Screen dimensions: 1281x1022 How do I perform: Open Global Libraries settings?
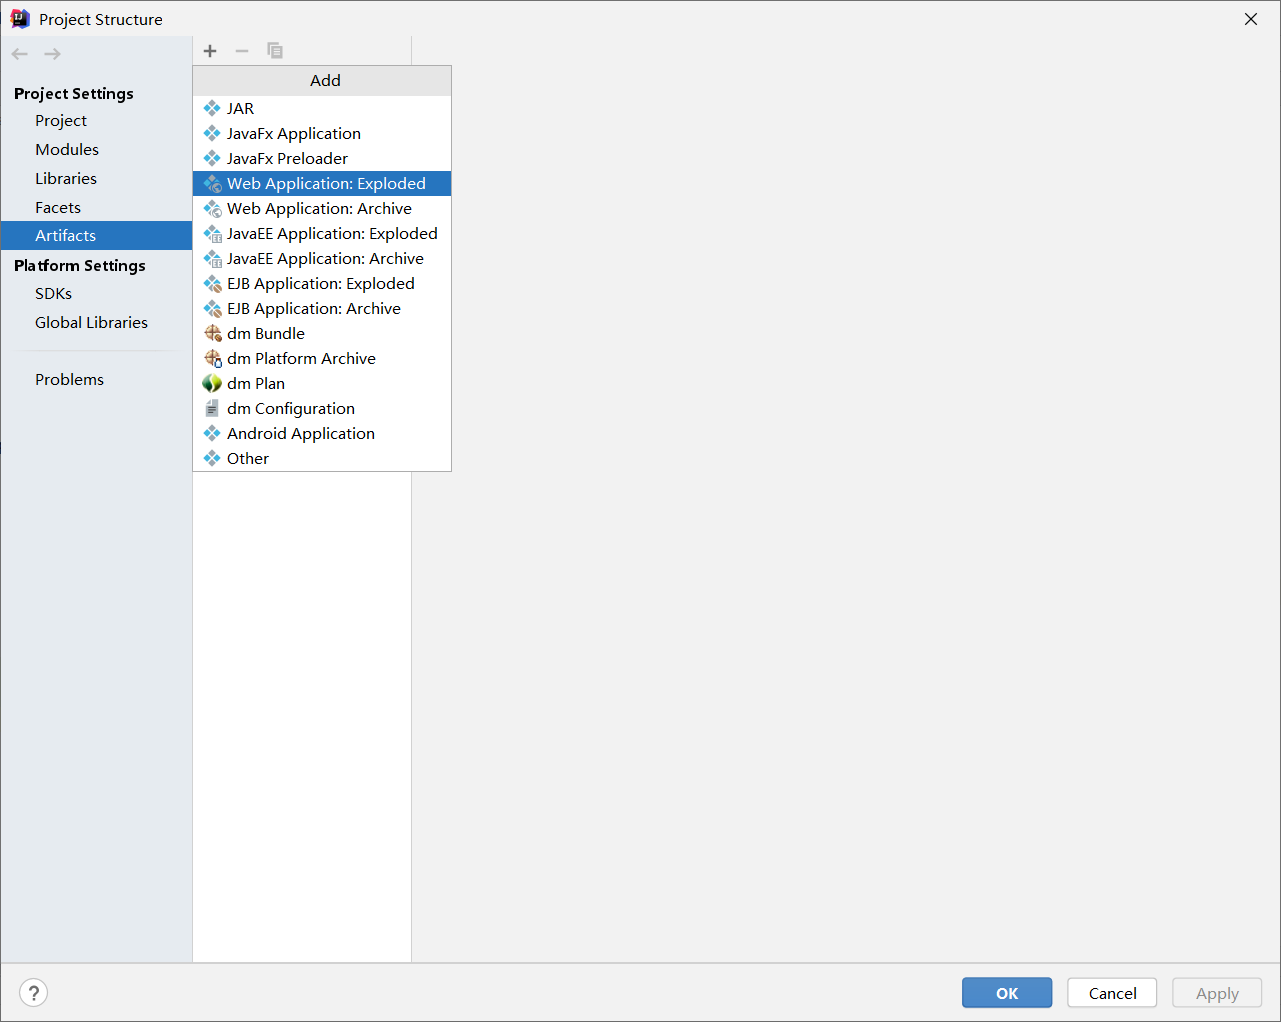(96, 322)
